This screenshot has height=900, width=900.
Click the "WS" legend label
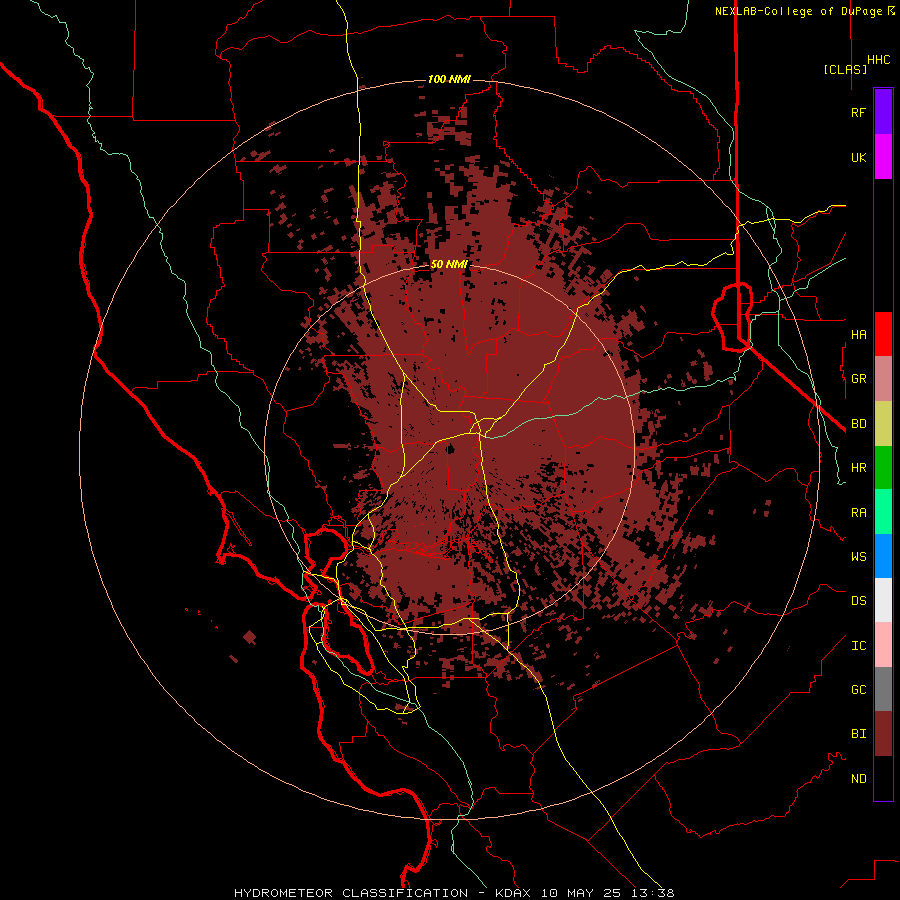coord(858,557)
